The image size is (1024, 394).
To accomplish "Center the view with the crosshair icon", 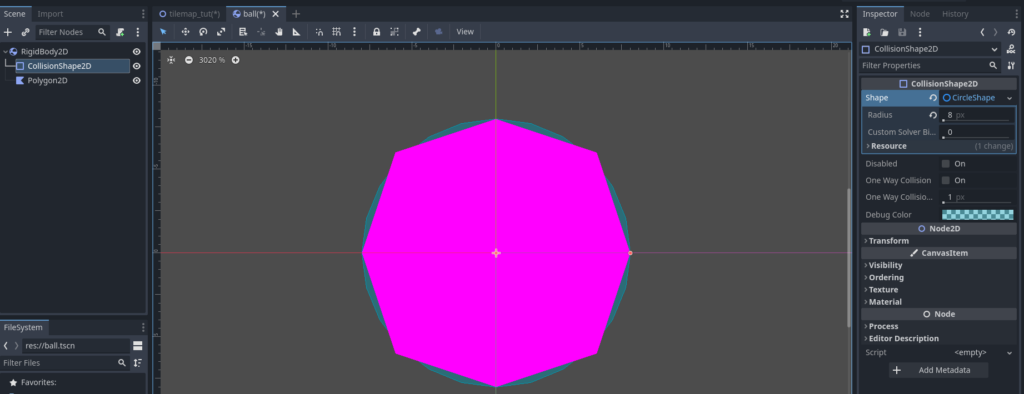I will [x=171, y=60].
